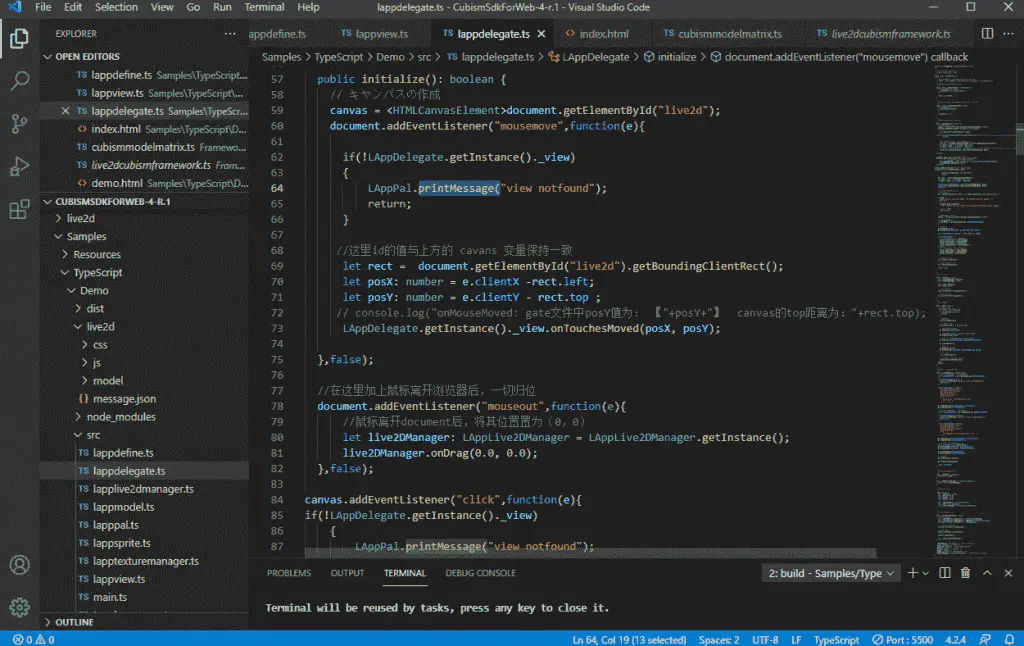Image resolution: width=1024 pixels, height=646 pixels.
Task: Open Explorer more actions ellipsis
Action: pos(230,33)
